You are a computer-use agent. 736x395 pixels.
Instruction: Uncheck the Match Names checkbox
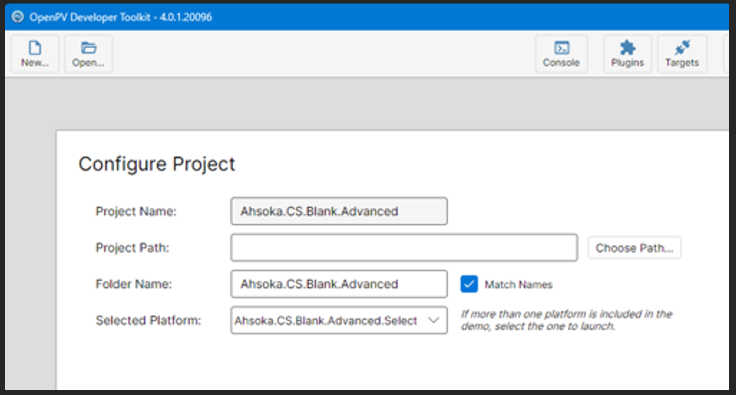coord(469,284)
